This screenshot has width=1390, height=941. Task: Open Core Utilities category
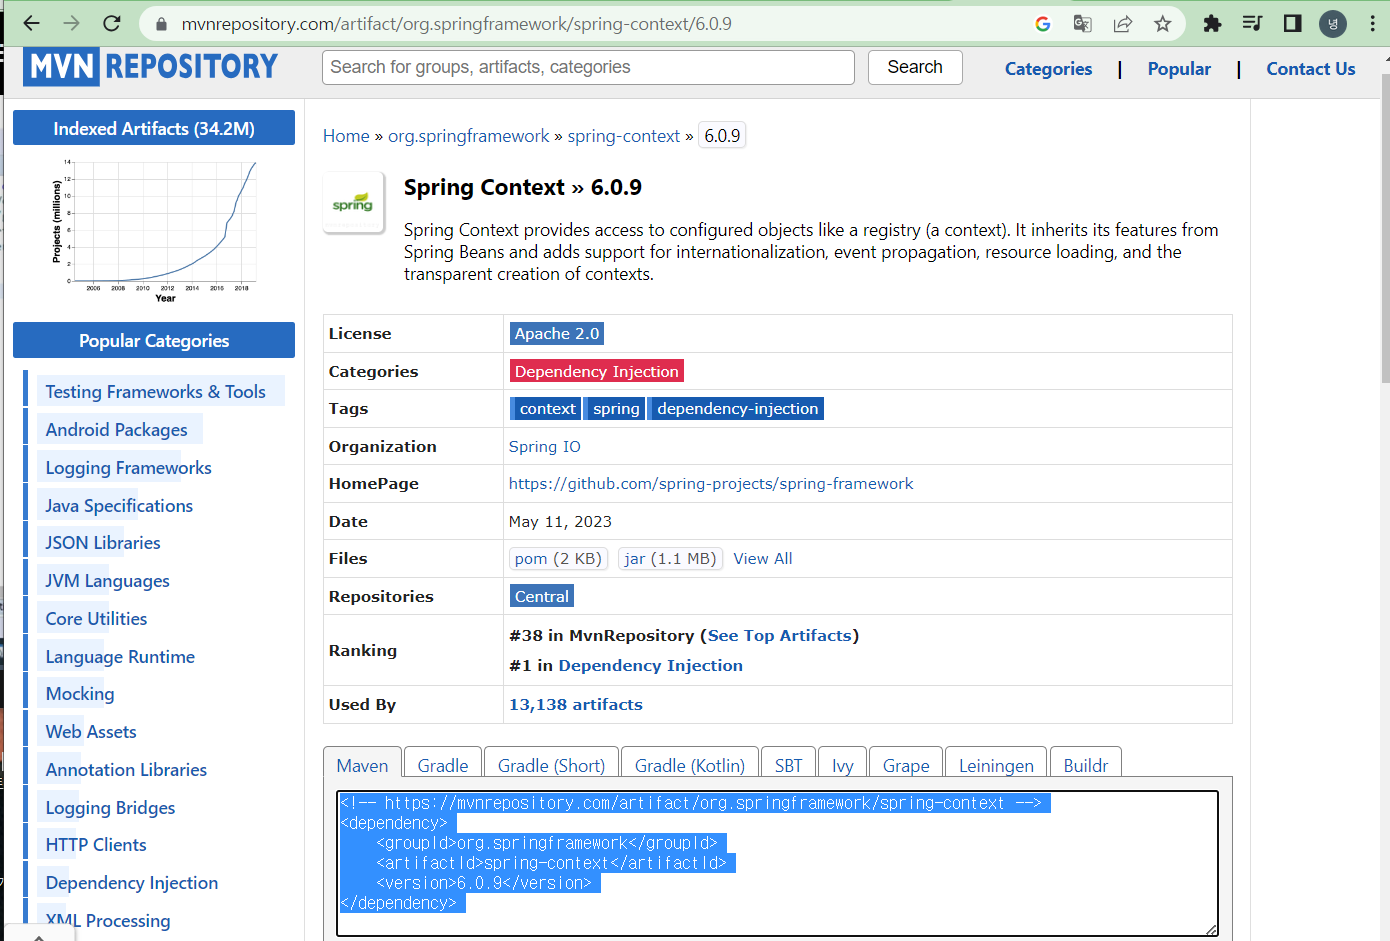[x=97, y=619]
